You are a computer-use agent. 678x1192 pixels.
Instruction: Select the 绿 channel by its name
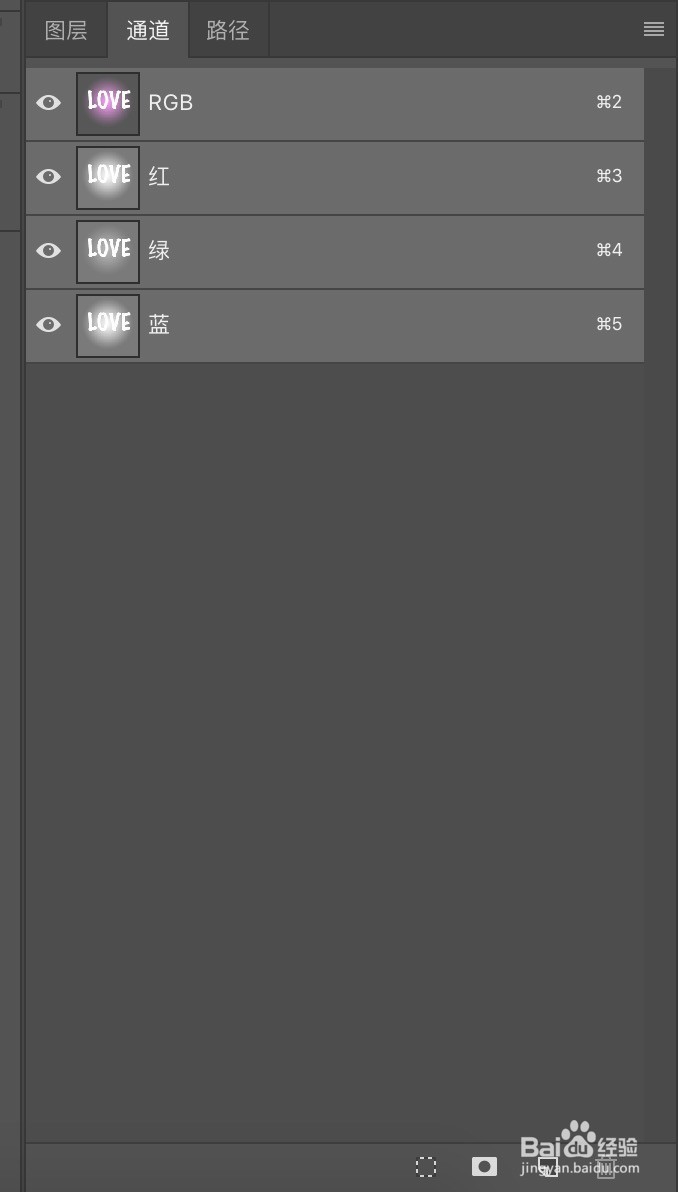[159, 251]
